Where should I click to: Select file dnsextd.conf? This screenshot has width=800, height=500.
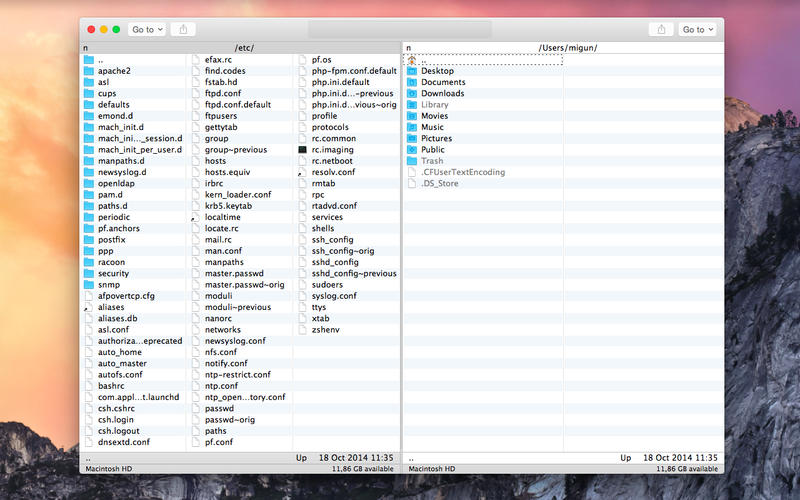coord(123,442)
